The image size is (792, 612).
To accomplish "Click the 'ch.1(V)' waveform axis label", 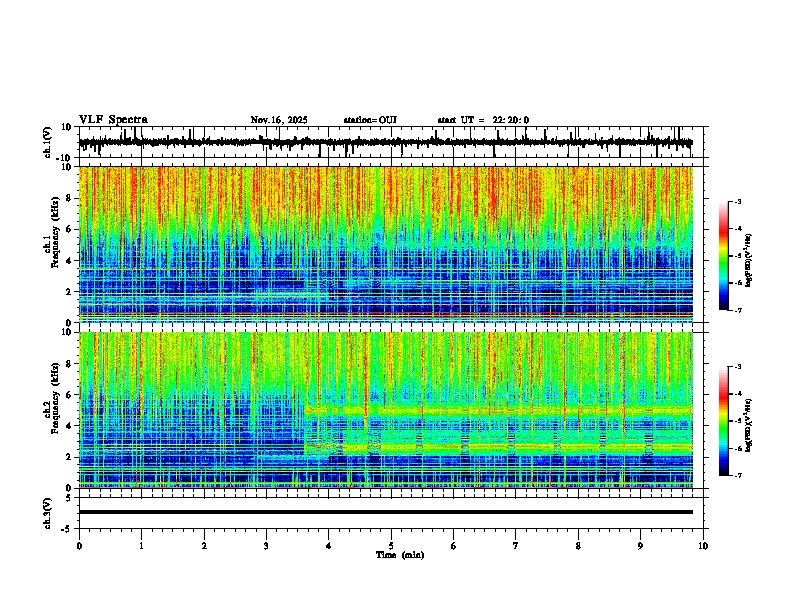I will (x=48, y=142).
